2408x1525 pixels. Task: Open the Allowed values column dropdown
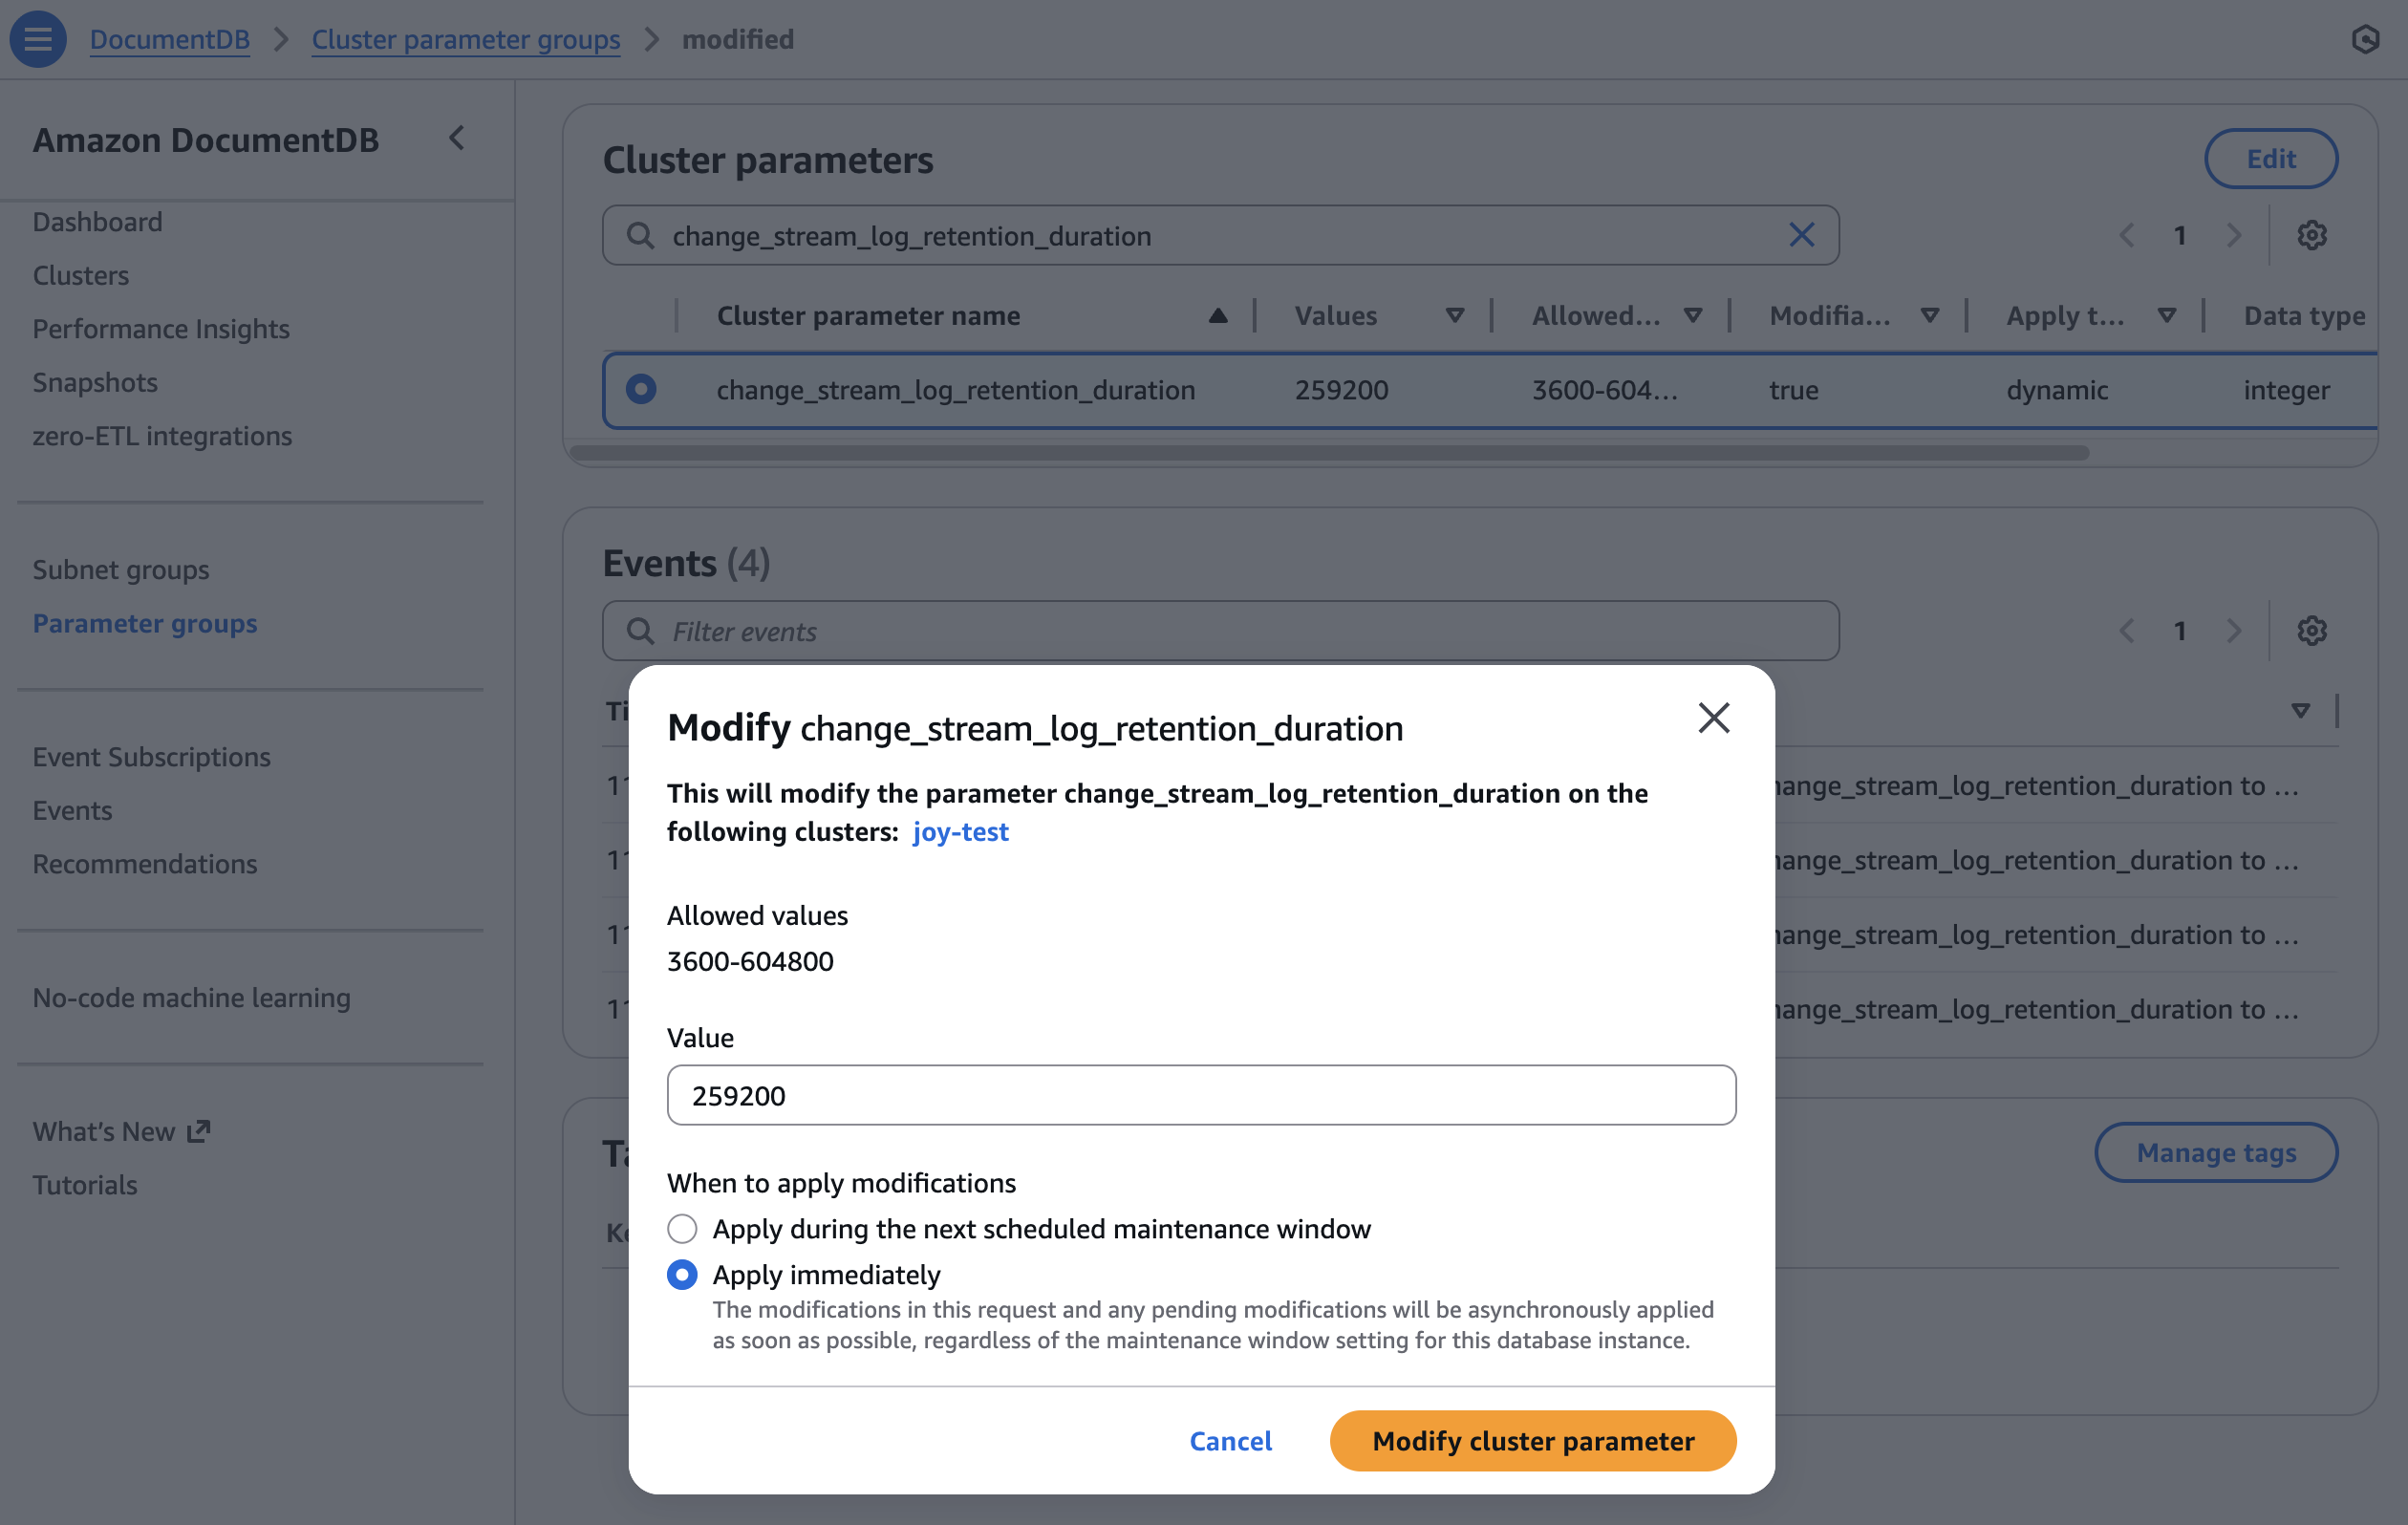click(1693, 316)
